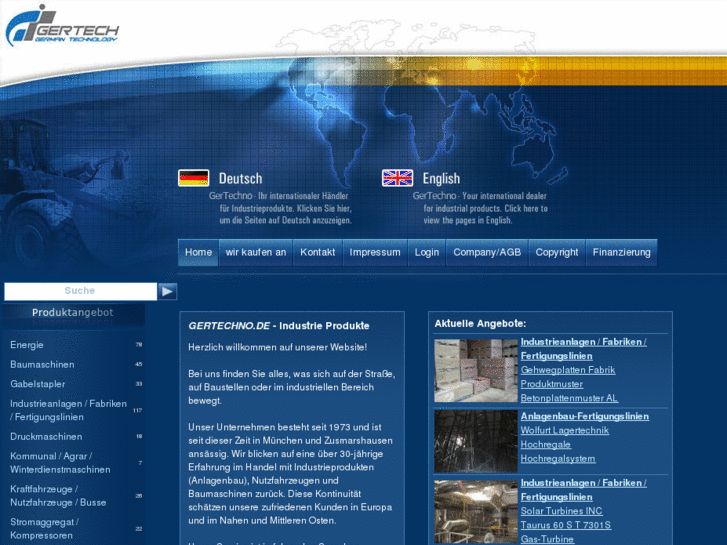Click the Gehwegplatten Fabrik link
The image size is (727, 545).
pyautogui.click(x=568, y=370)
